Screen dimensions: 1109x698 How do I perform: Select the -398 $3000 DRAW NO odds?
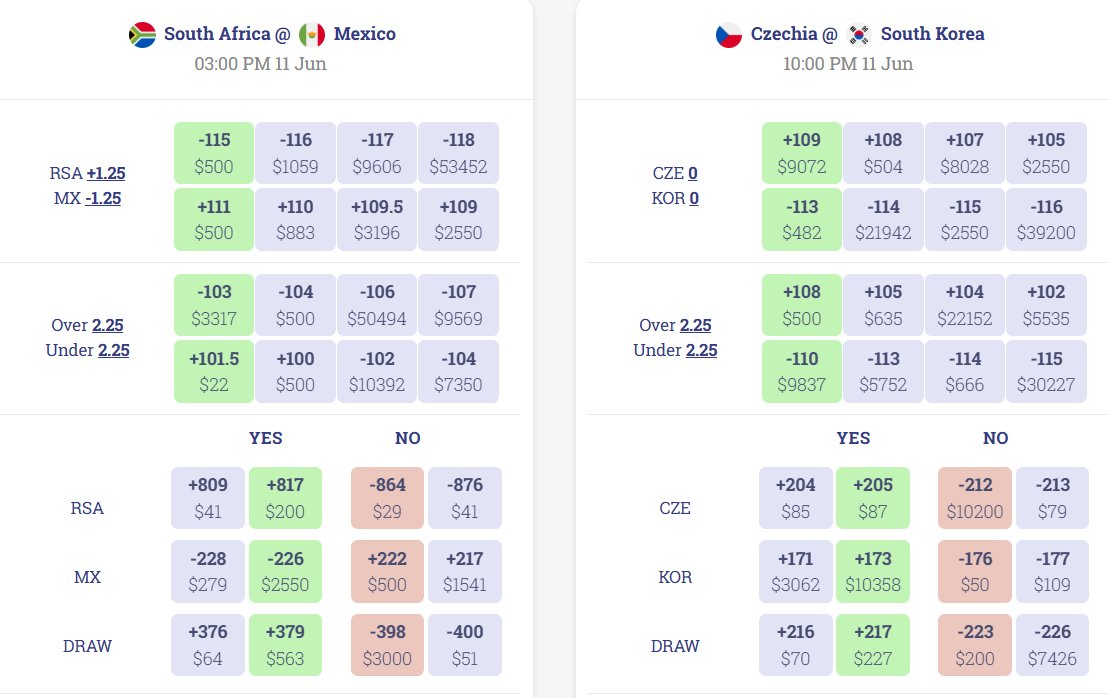387,645
